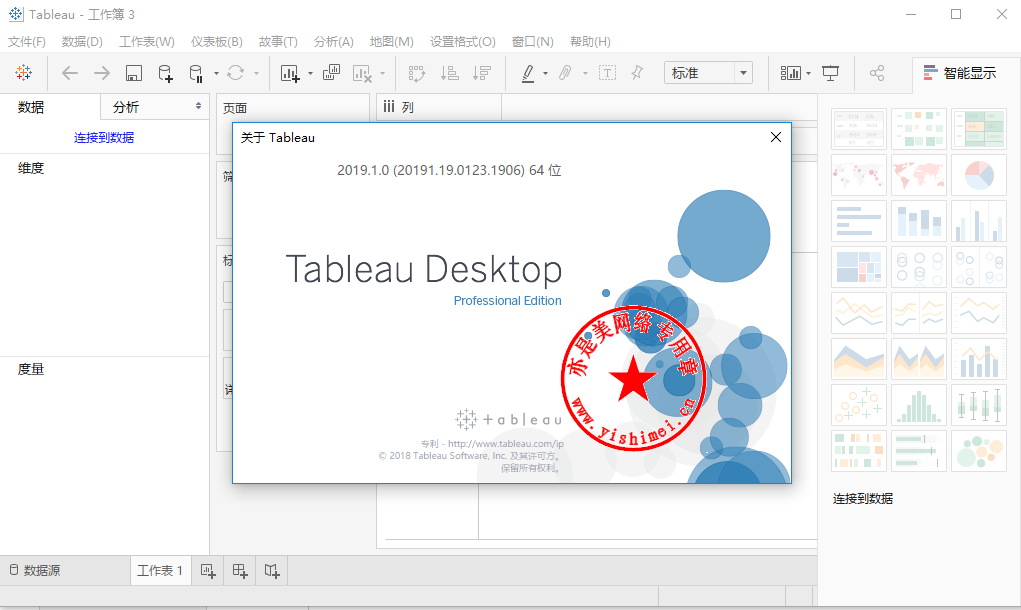Choose the scatter plot in Show Me
Image resolution: width=1021 pixels, height=610 pixels.
859,404
